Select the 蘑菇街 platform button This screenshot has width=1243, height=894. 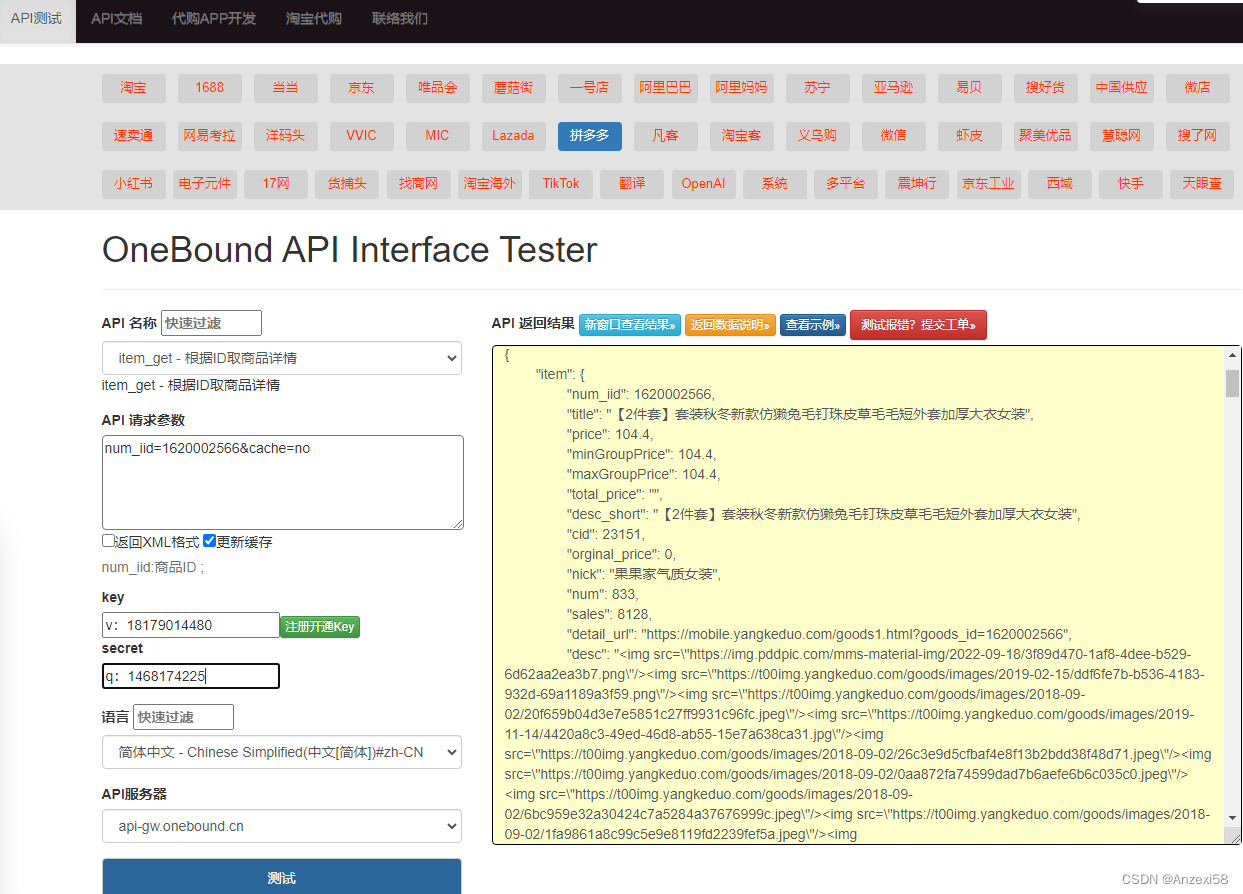[514, 88]
